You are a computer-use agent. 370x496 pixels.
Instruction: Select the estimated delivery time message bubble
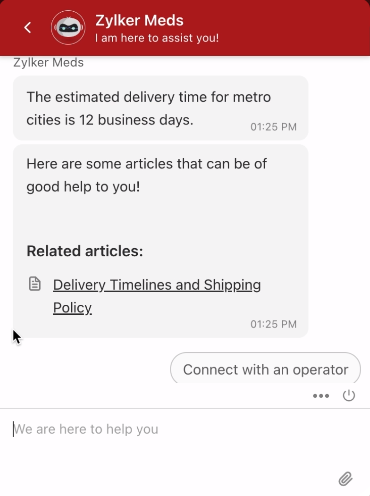point(160,108)
